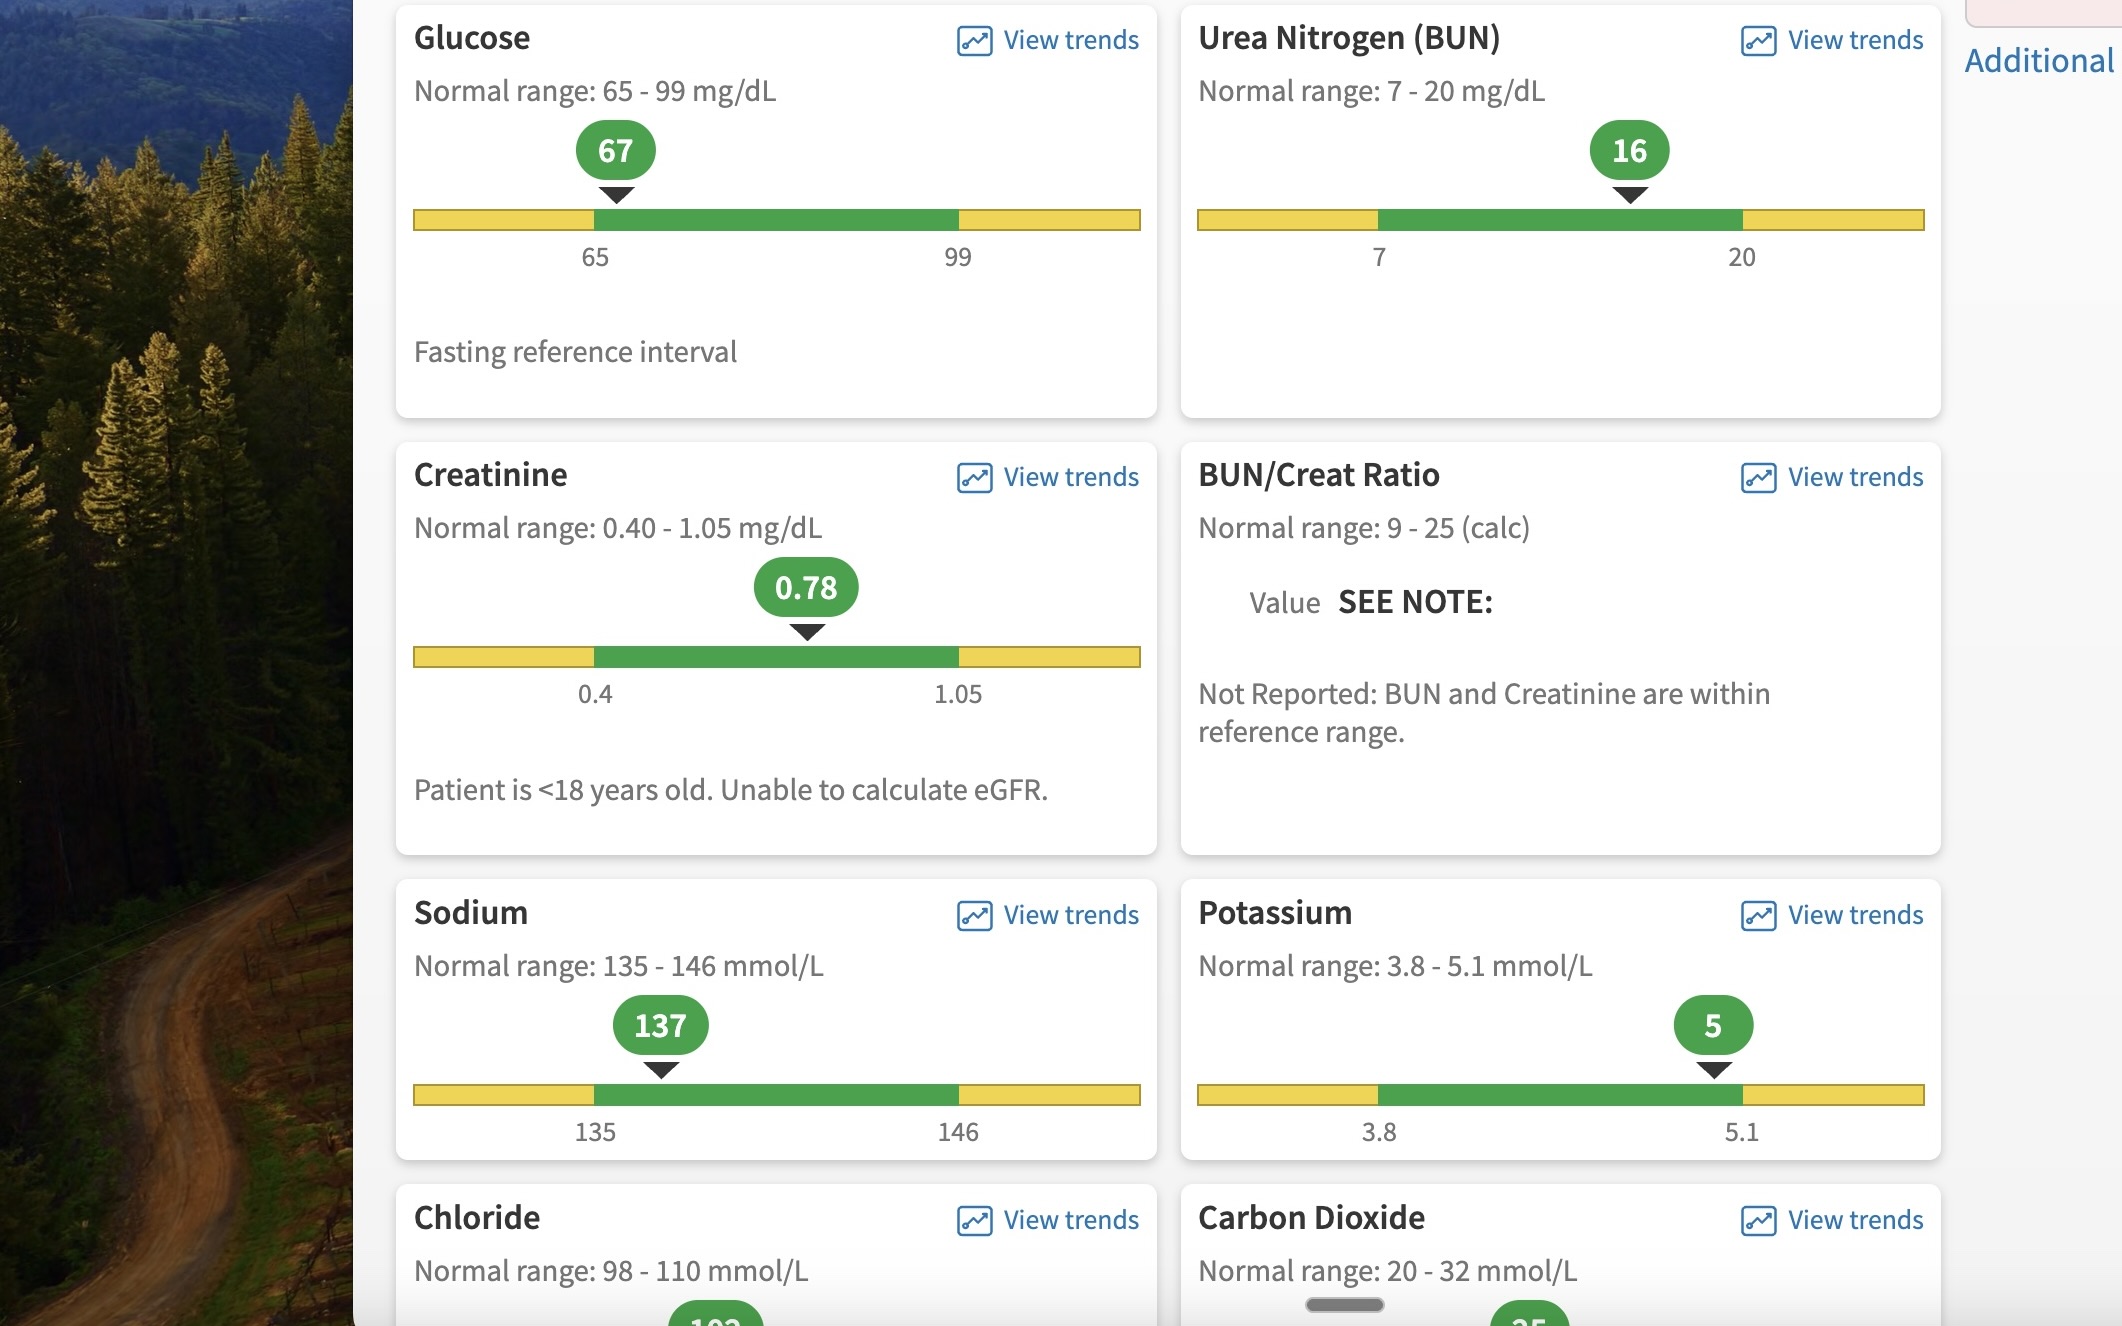This screenshot has height=1326, width=2122.
Task: Click the BUN/Creat Ratio trend chart icon
Action: point(1758,478)
